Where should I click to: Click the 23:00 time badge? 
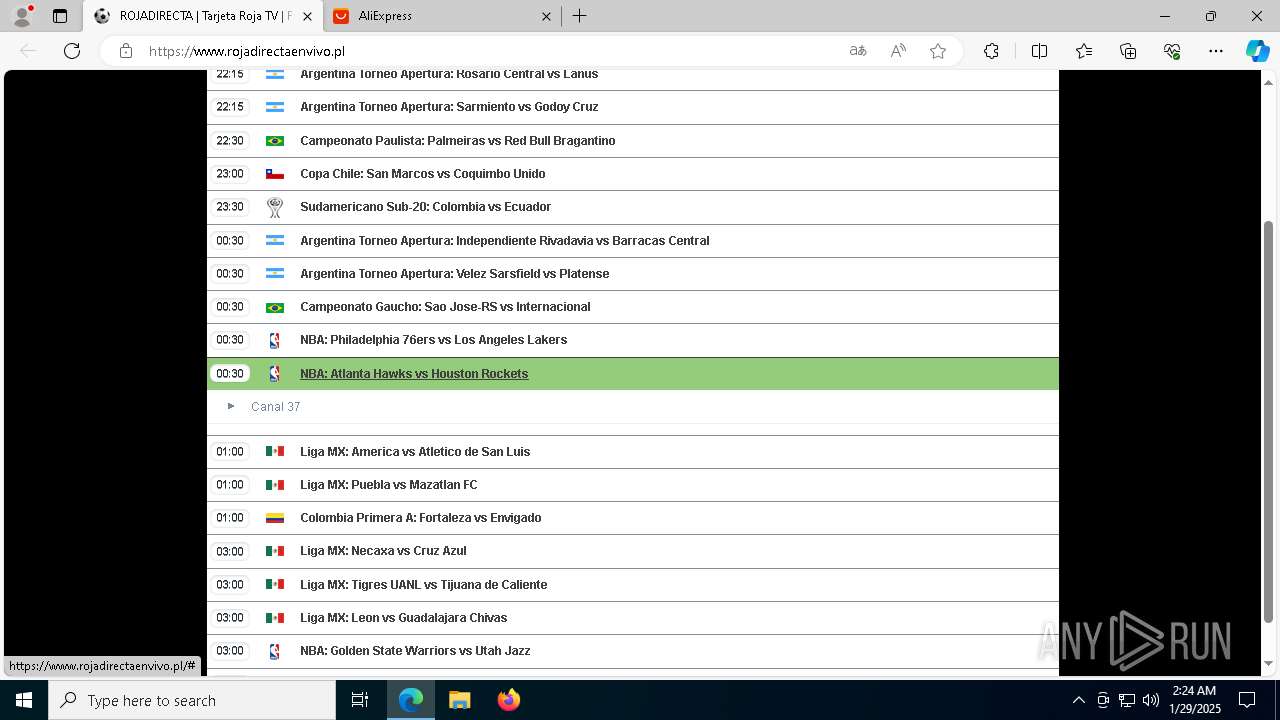[x=230, y=174]
